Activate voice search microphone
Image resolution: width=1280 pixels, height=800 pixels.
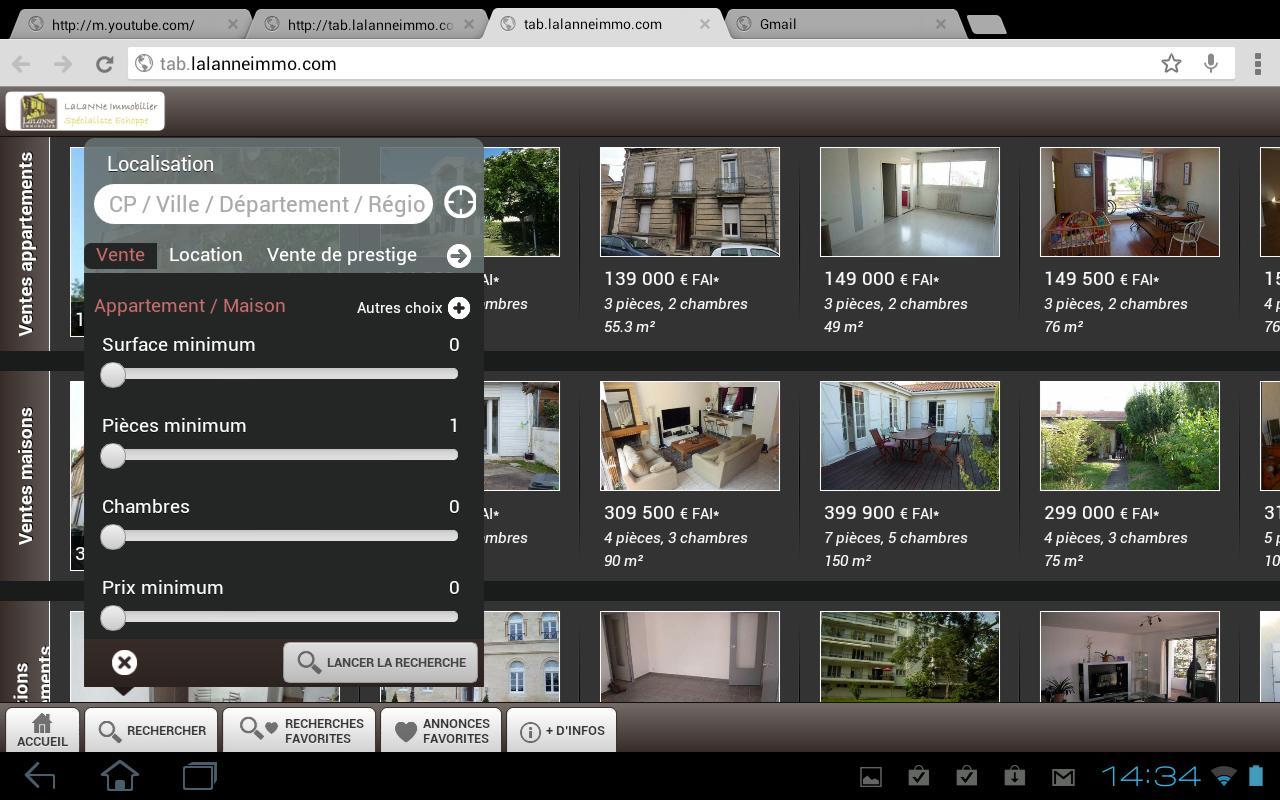tap(1211, 64)
